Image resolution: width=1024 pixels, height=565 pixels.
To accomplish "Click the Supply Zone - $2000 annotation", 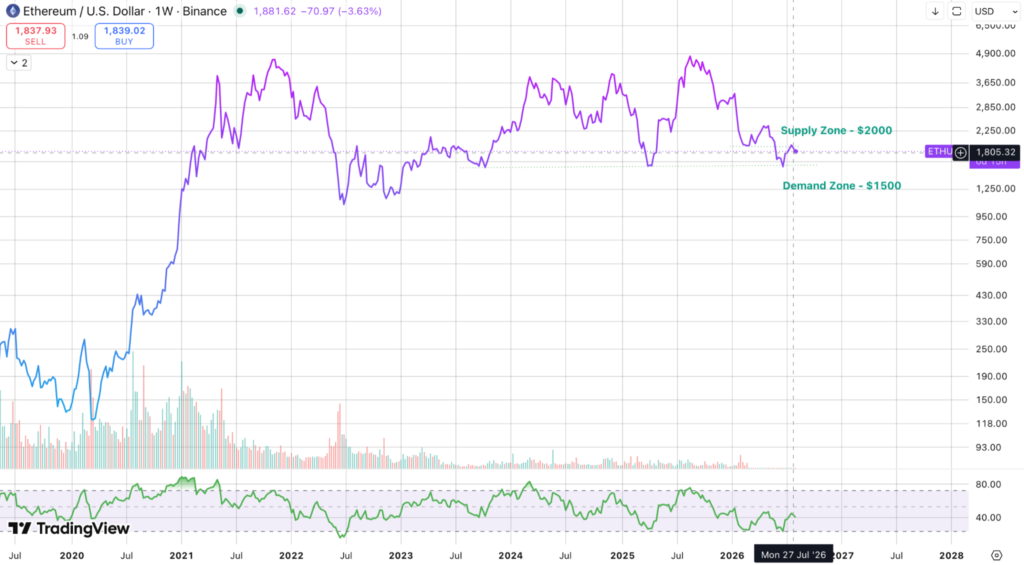I will click(836, 130).
